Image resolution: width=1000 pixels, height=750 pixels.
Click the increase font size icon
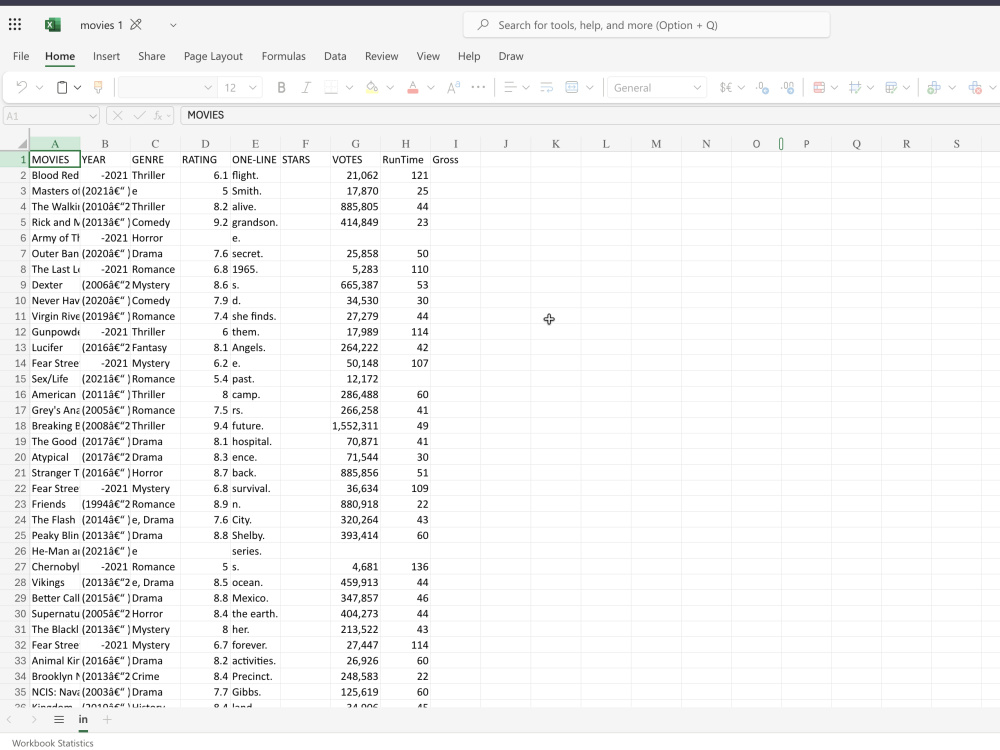(x=453, y=87)
